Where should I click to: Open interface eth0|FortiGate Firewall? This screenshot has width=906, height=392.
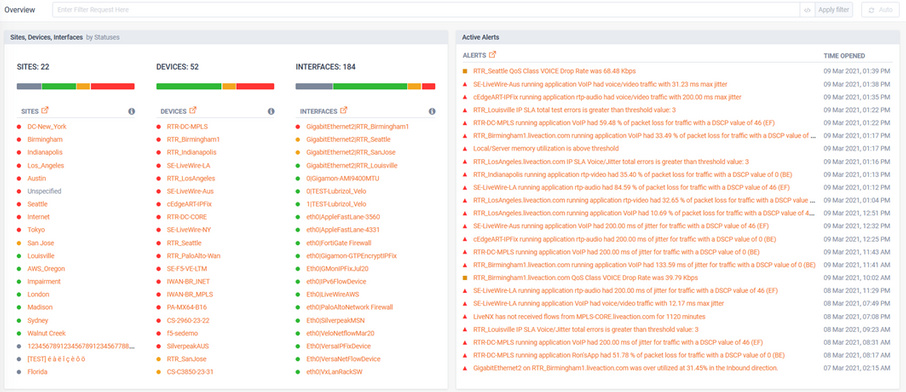[339, 243]
